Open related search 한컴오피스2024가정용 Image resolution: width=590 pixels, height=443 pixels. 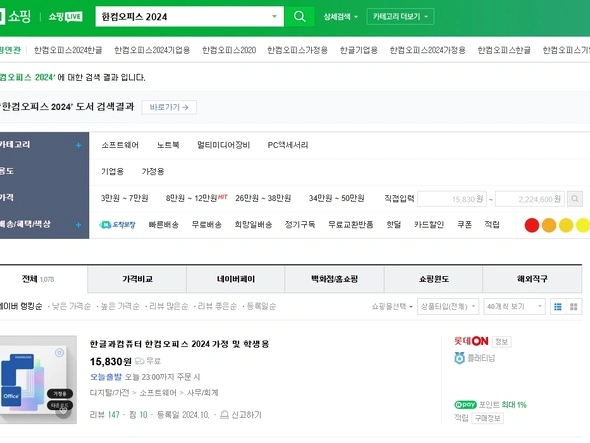(427, 50)
